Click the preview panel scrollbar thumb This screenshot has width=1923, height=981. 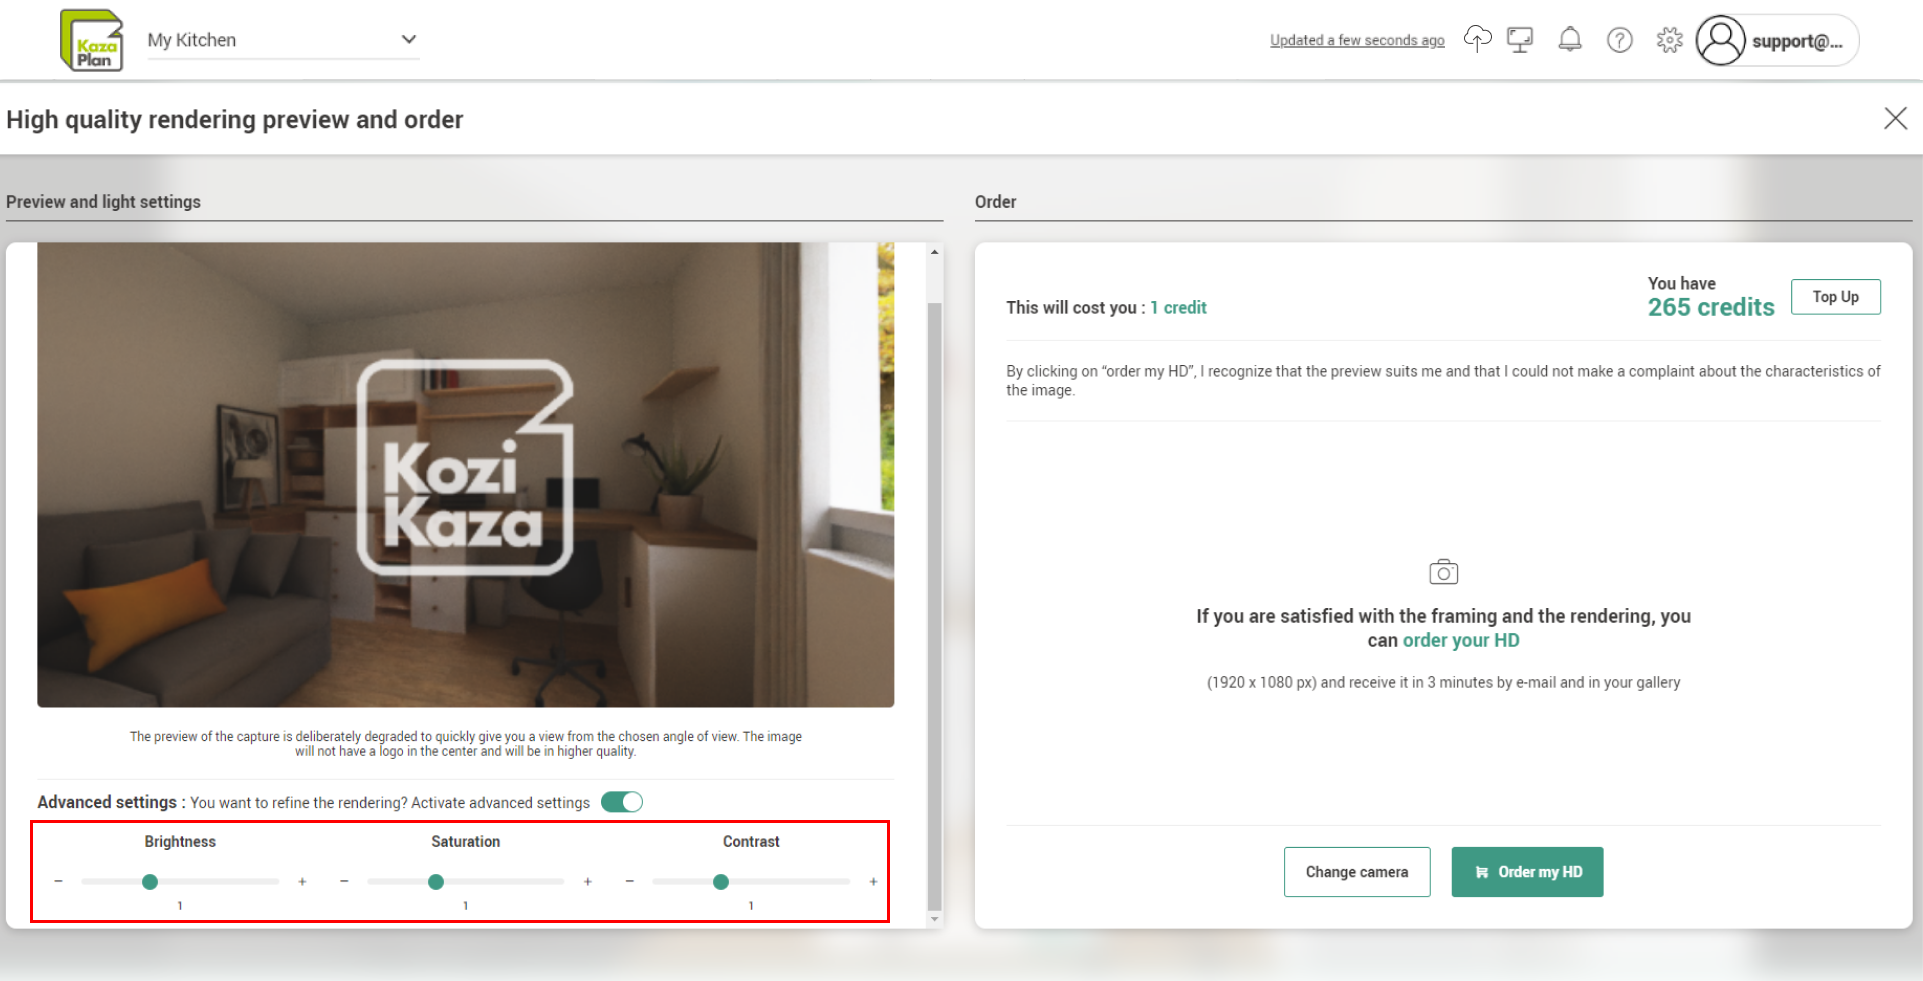point(935,605)
